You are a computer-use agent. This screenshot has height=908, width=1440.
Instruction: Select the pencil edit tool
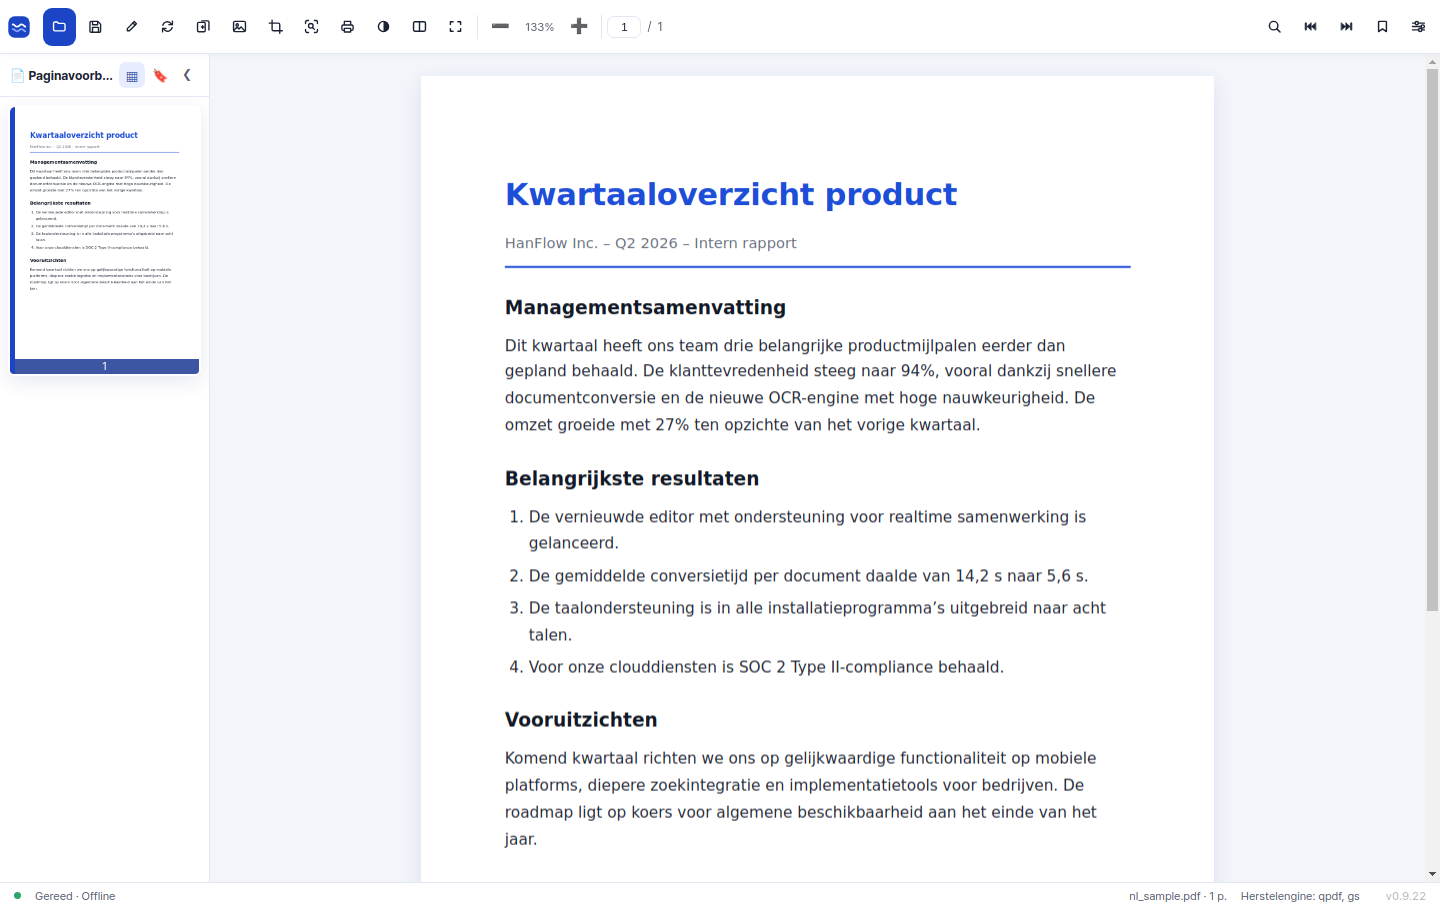pyautogui.click(x=131, y=27)
